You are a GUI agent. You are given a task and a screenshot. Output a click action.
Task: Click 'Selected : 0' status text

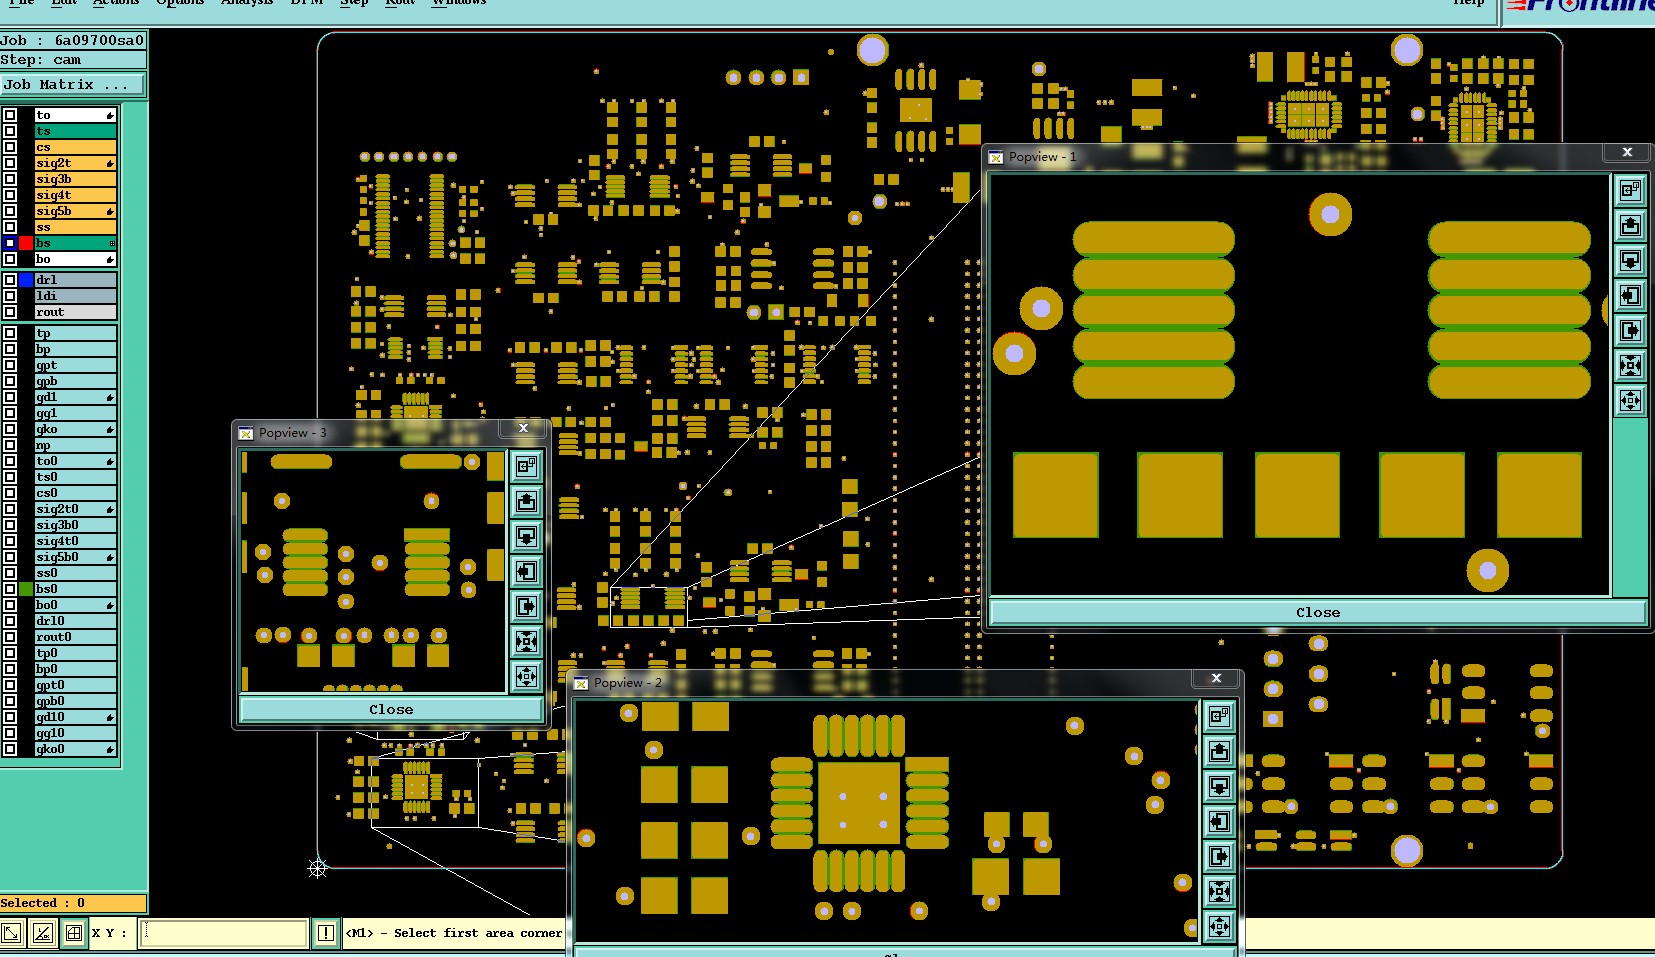pyautogui.click(x=43, y=903)
